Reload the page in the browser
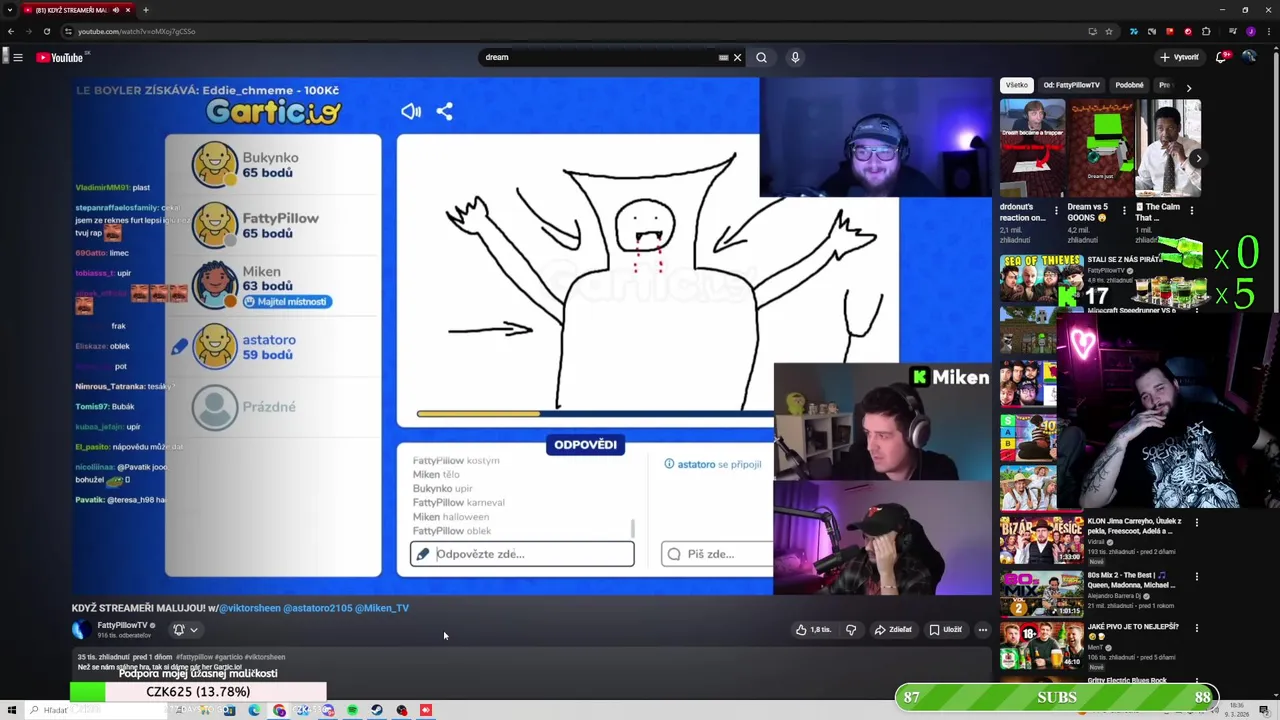 47,31
